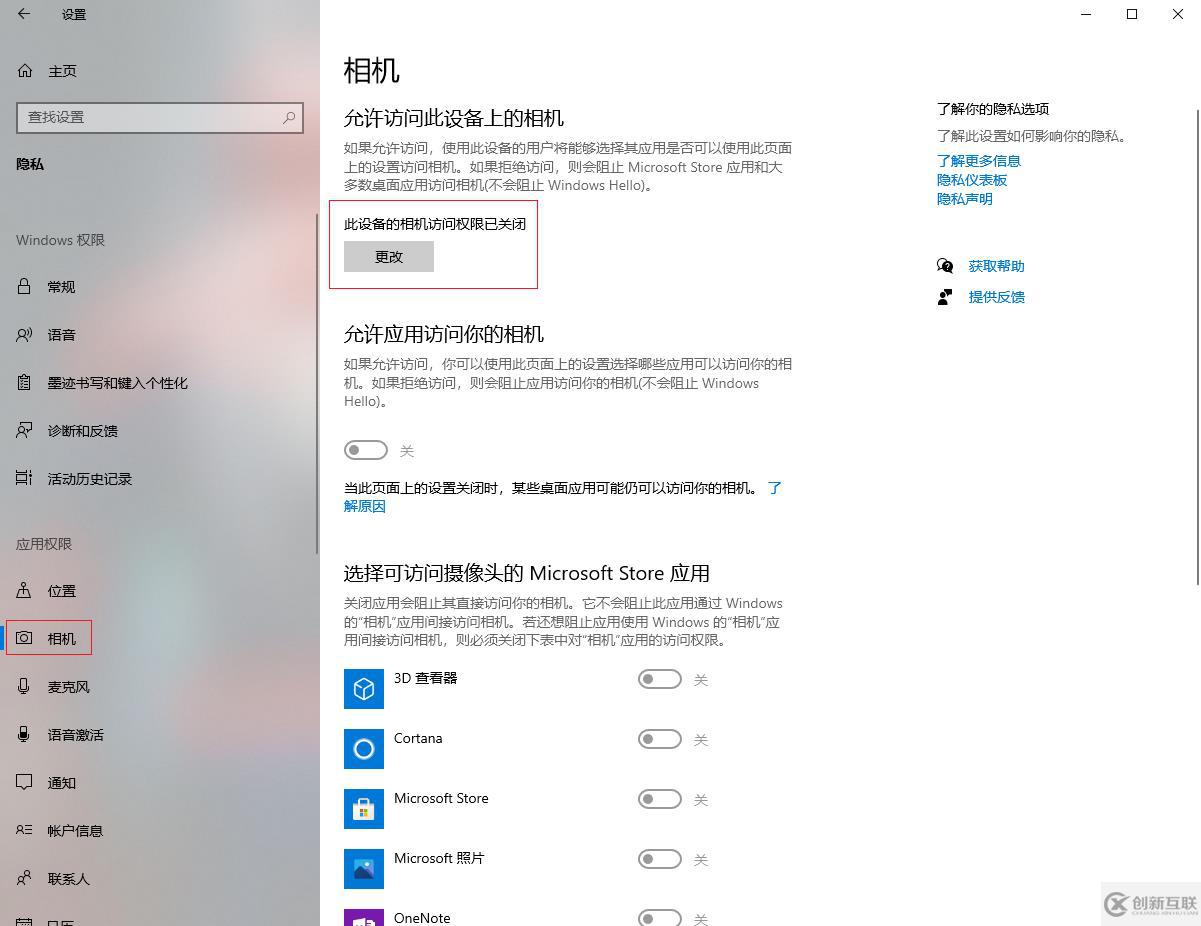Screen dimensions: 1201x926
Task: Enable camera access for Microsoft Store
Action: pos(660,800)
